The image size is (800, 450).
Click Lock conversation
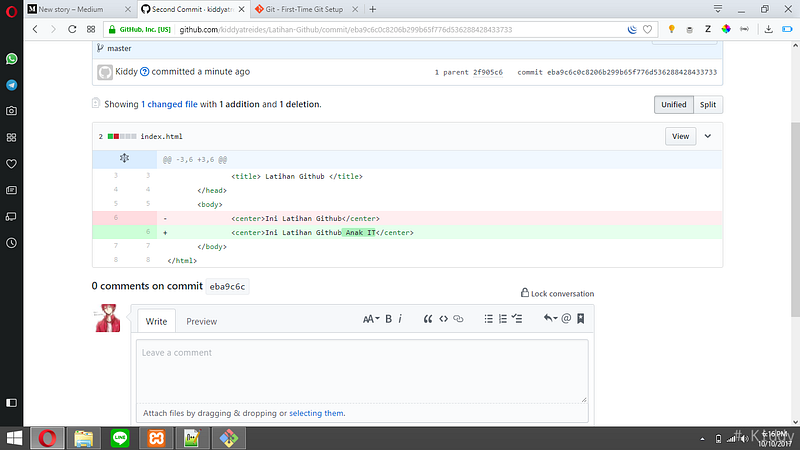[557, 293]
